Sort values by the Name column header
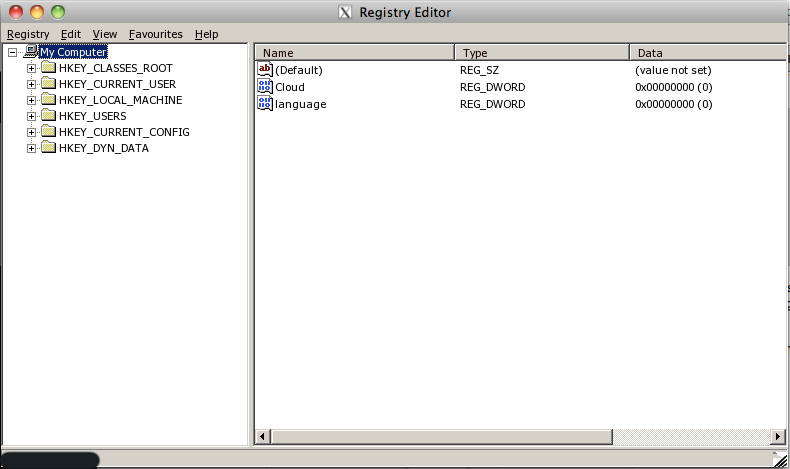The image size is (790, 469). pyautogui.click(x=355, y=52)
